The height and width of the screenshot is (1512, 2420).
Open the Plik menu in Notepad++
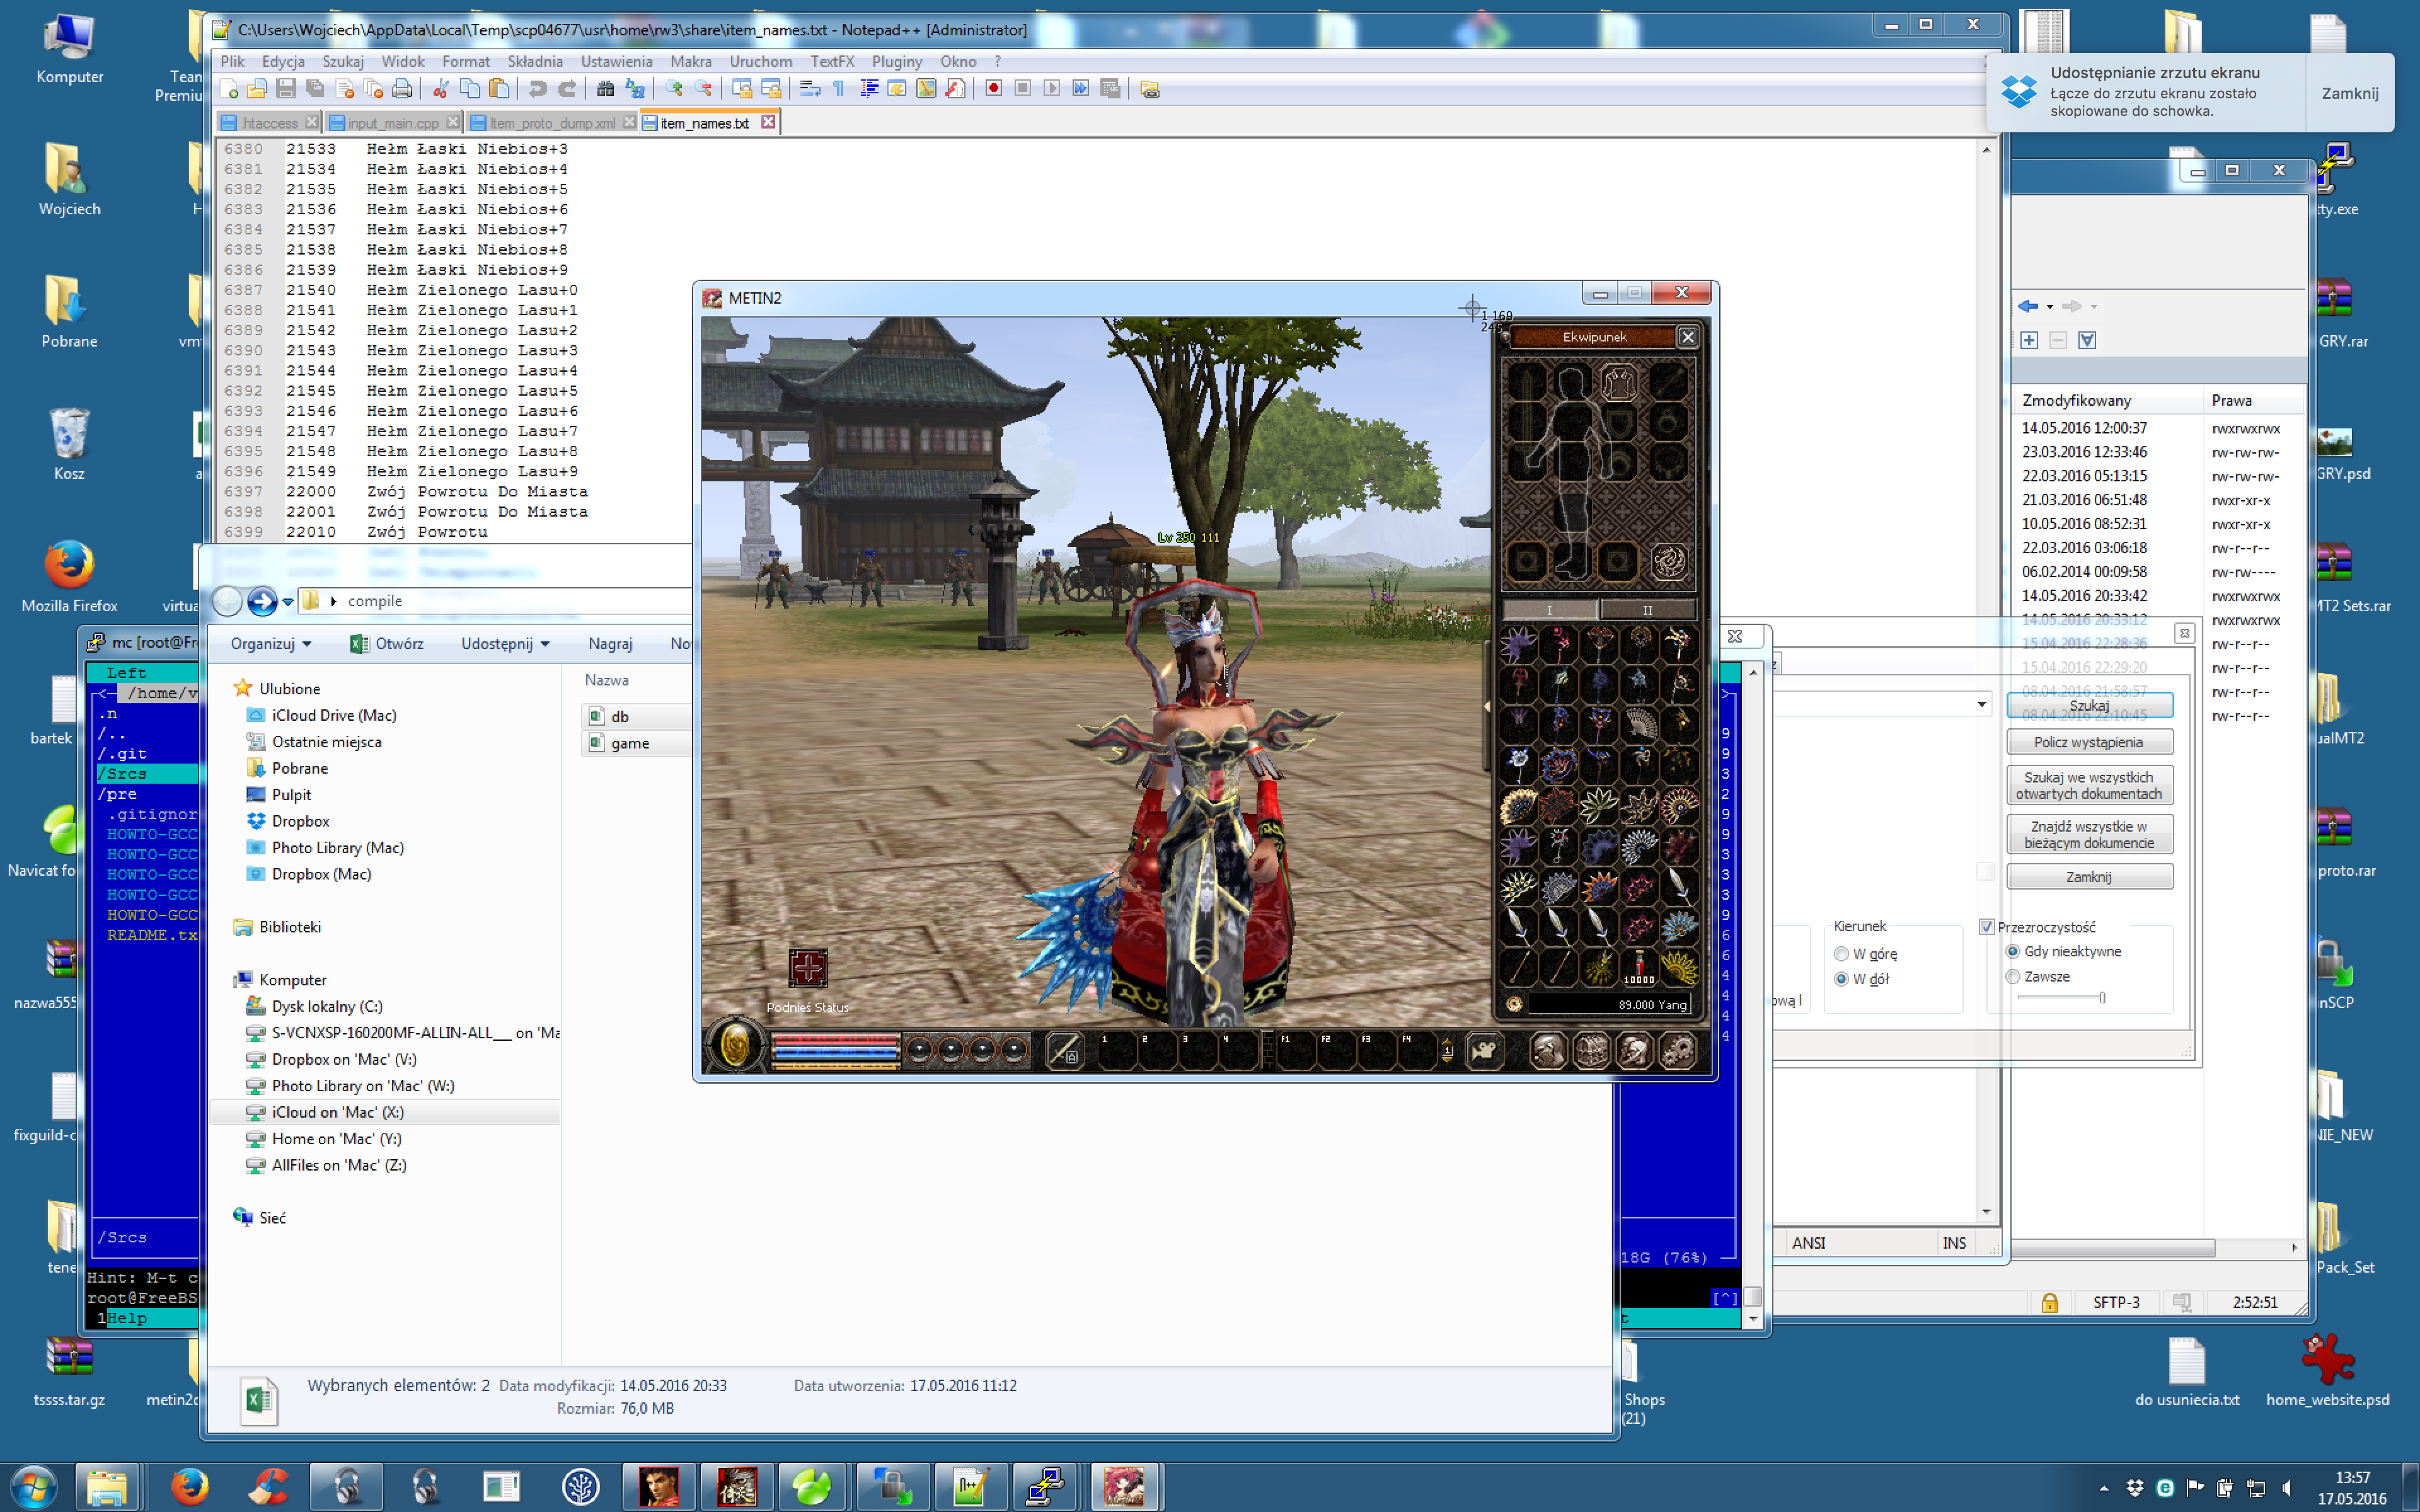(x=232, y=61)
